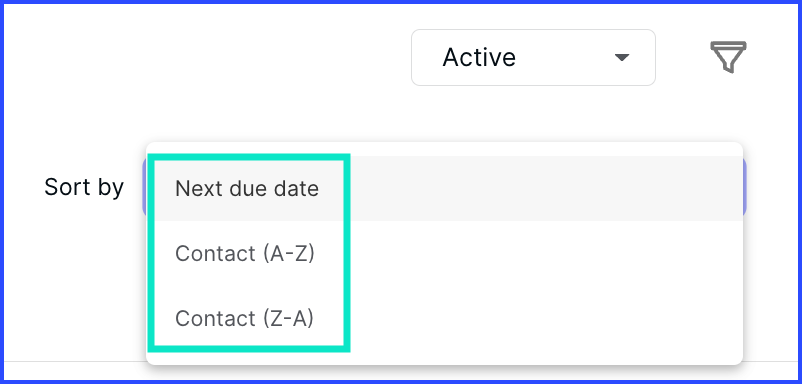Click the caret arrow in Active dropdown
Screen dimensions: 802x384
point(621,57)
